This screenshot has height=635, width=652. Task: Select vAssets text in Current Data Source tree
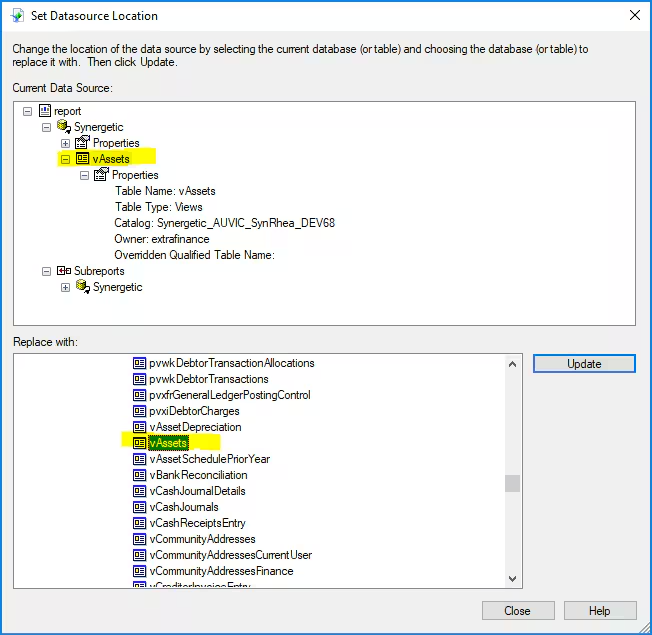tap(111, 159)
